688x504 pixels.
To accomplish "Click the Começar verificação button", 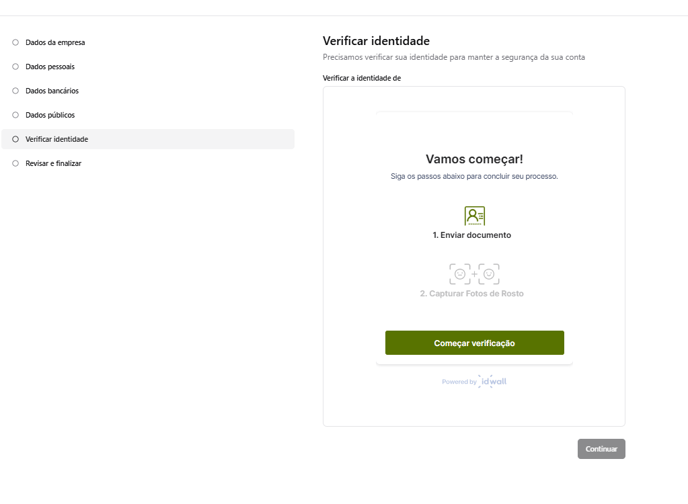I will (474, 343).
